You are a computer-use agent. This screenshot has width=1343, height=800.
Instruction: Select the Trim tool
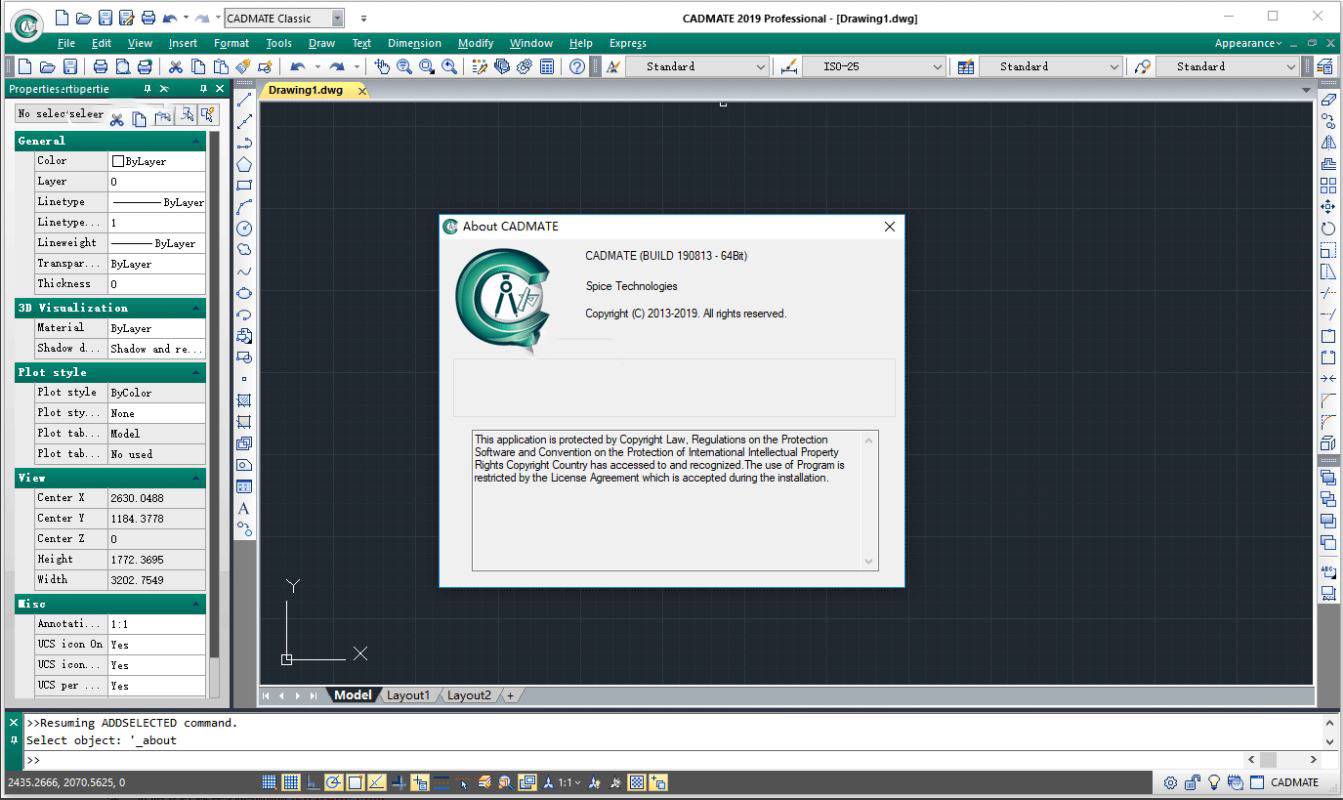[1328, 293]
